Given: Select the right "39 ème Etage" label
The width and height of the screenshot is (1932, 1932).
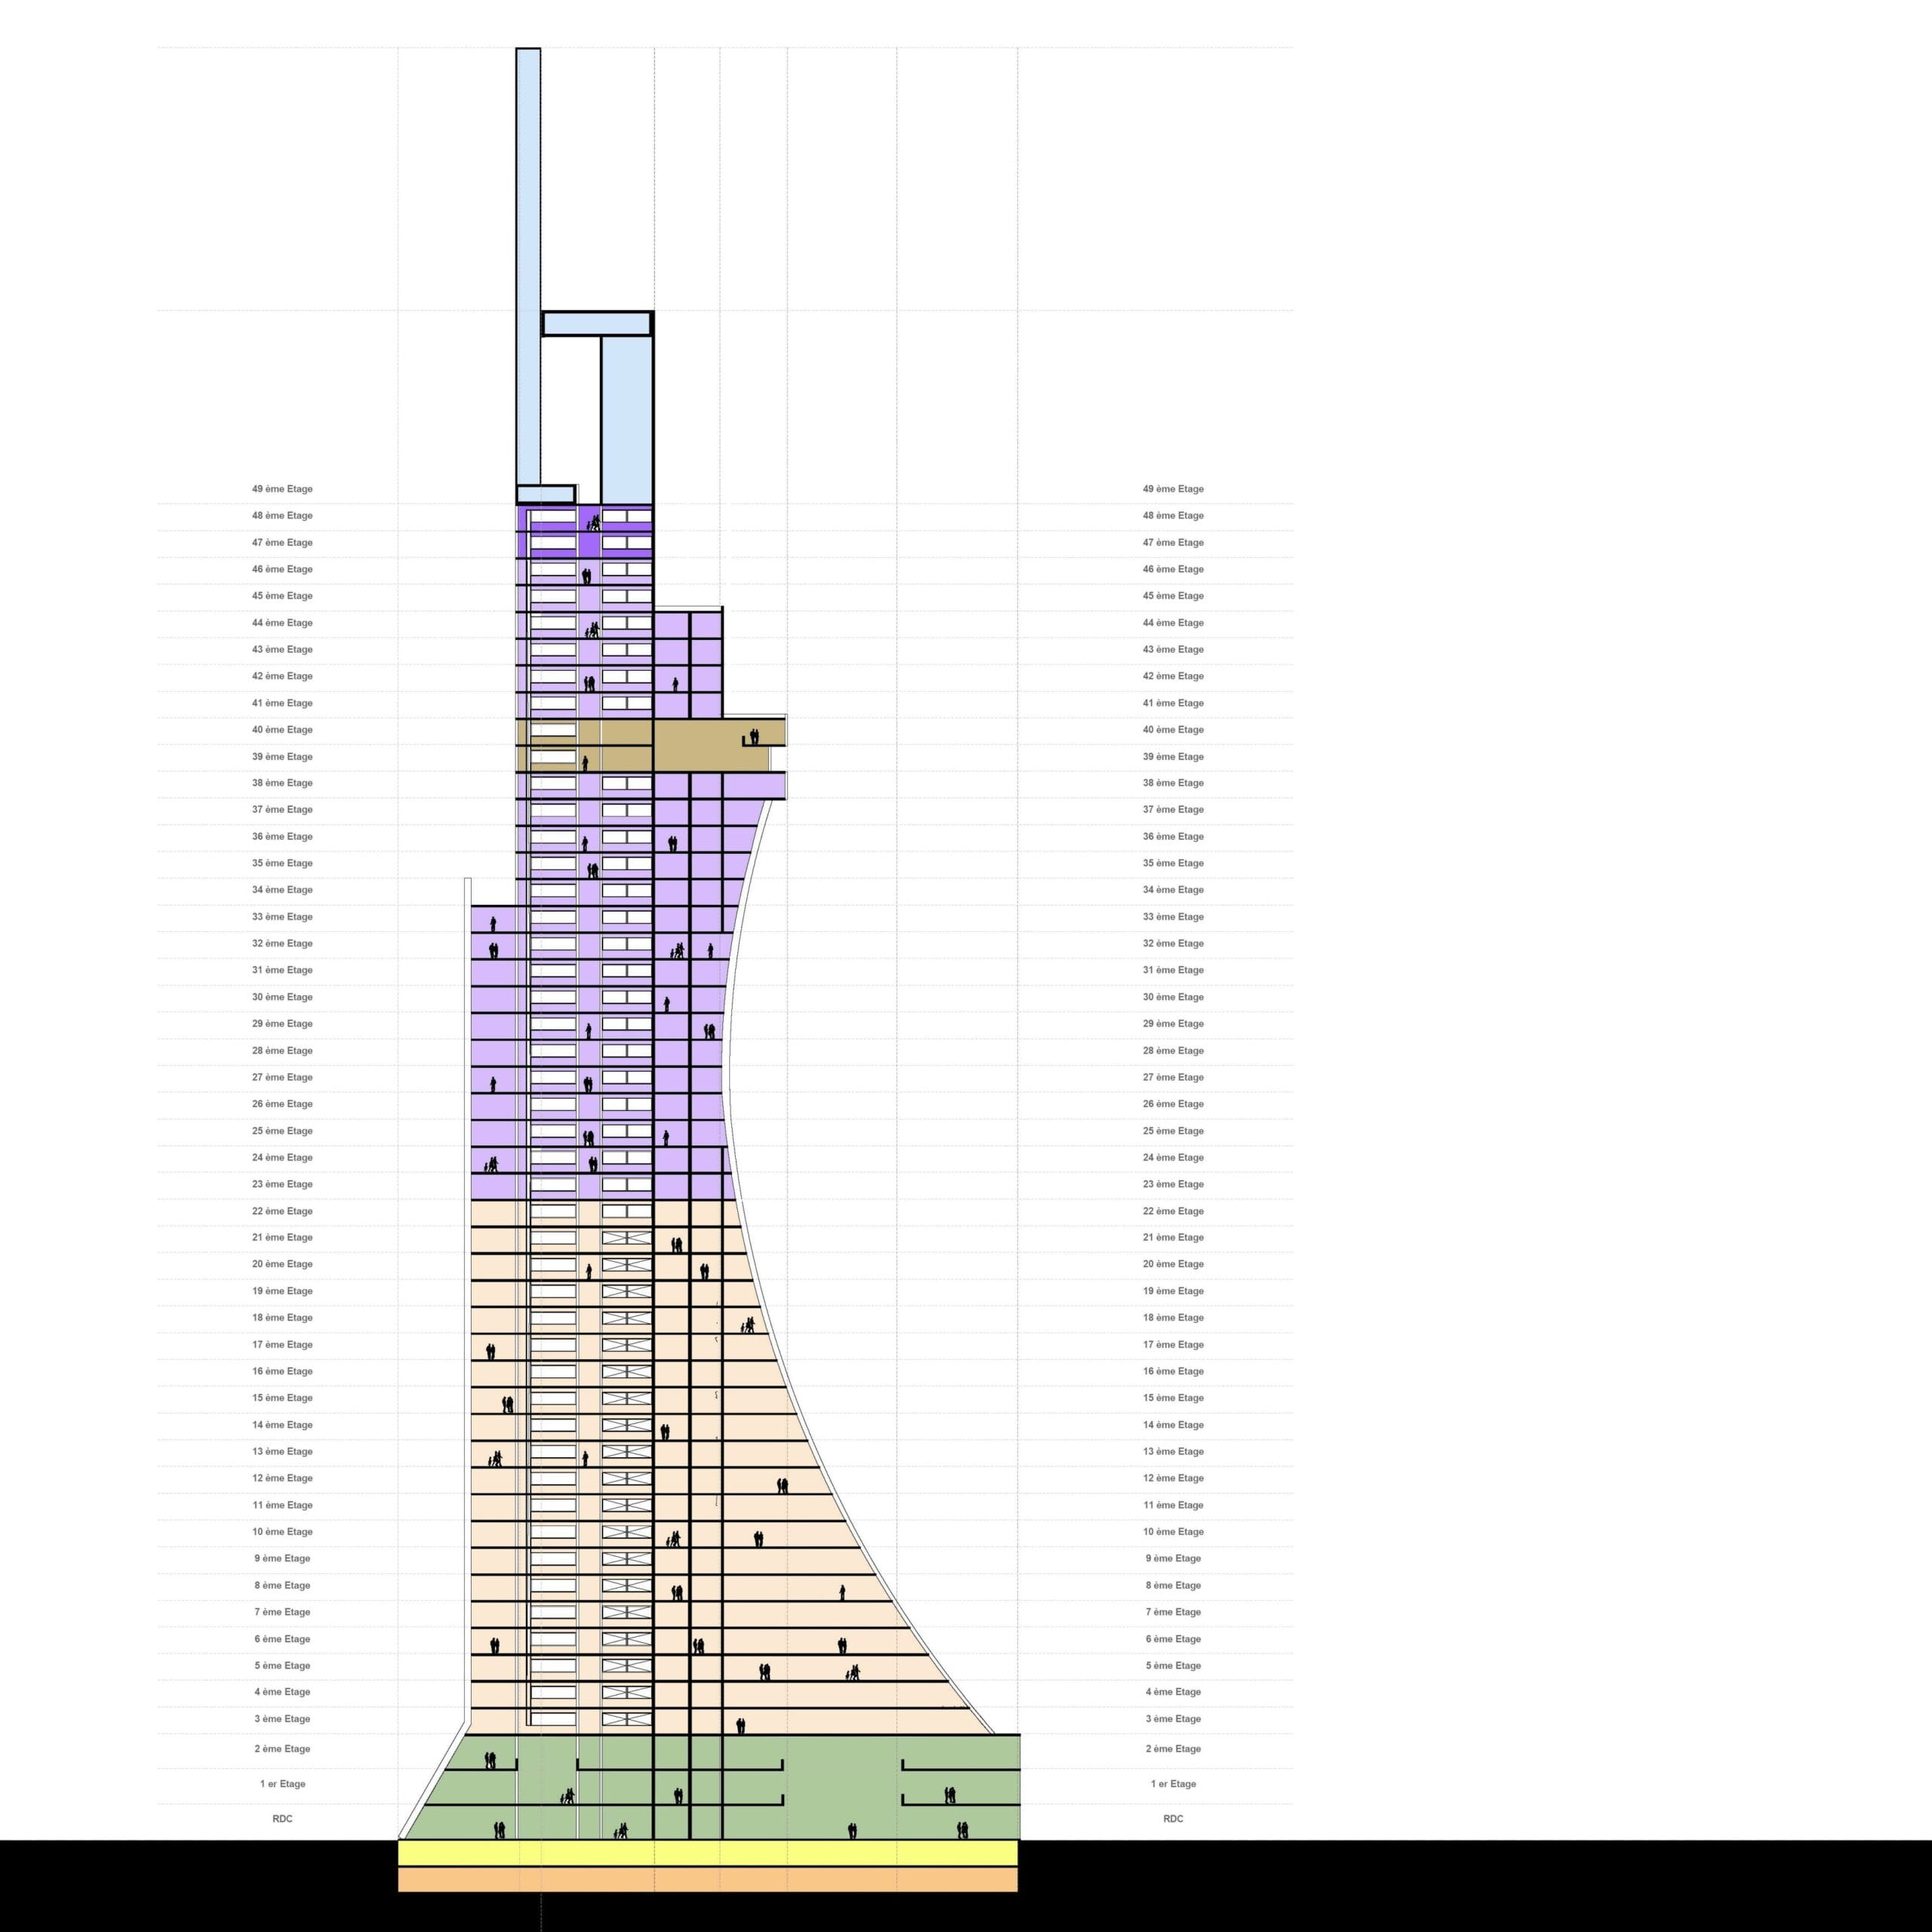Looking at the screenshot, I should click(1173, 757).
